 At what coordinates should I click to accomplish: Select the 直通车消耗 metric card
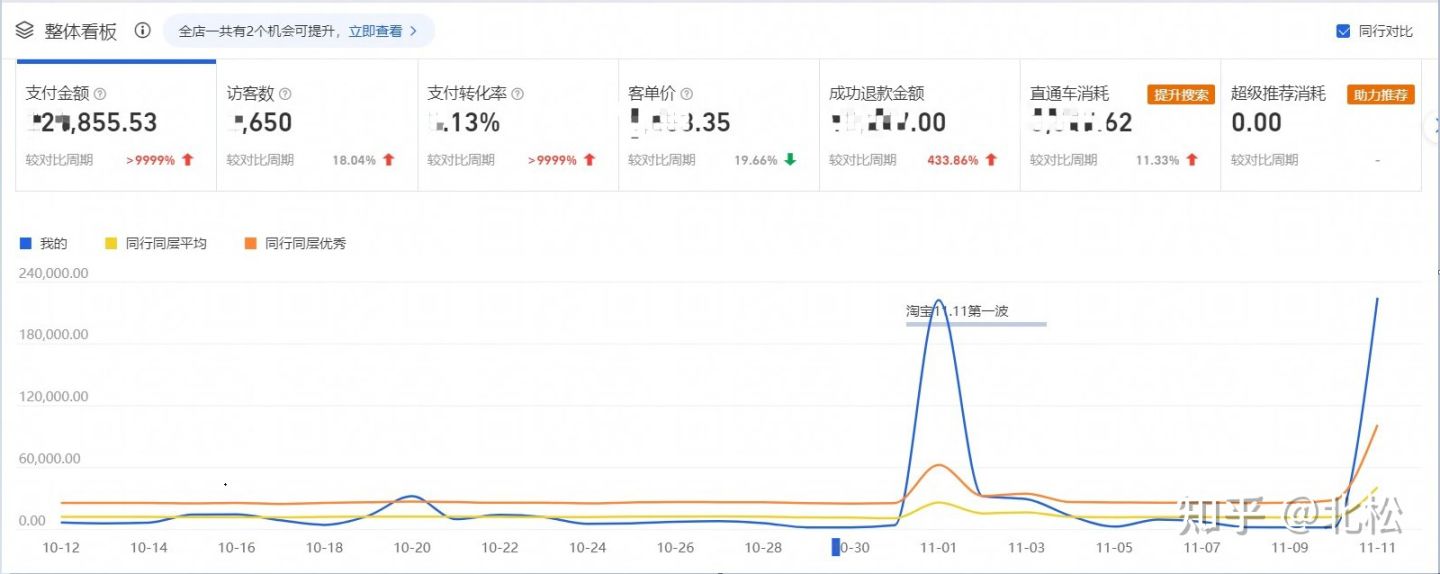[1121, 125]
